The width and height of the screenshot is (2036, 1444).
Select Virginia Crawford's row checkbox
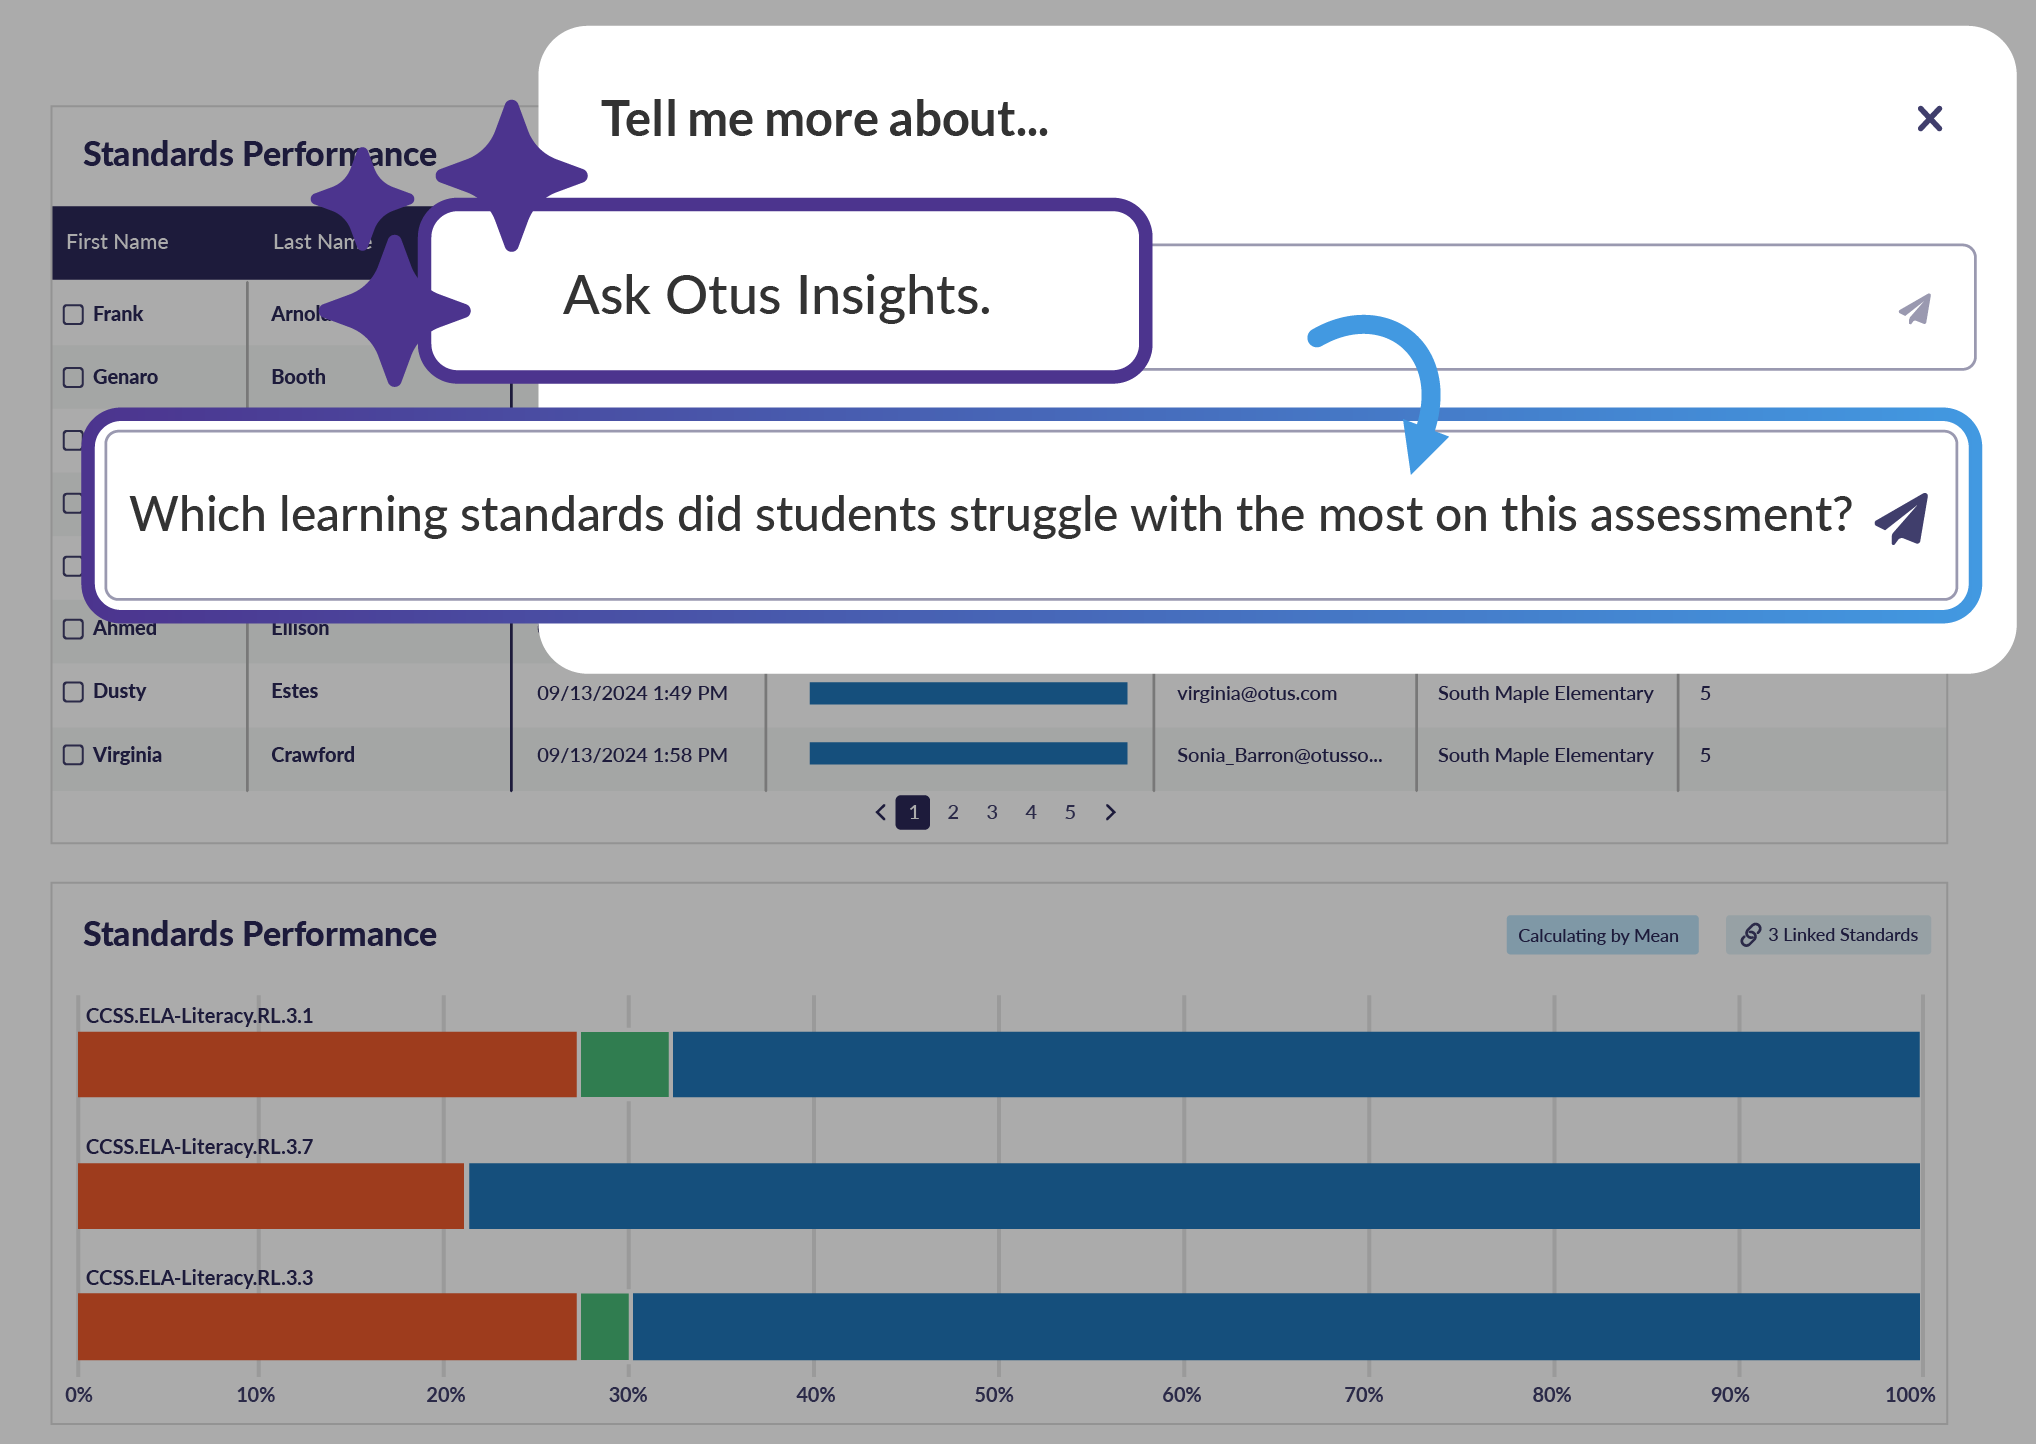(73, 755)
